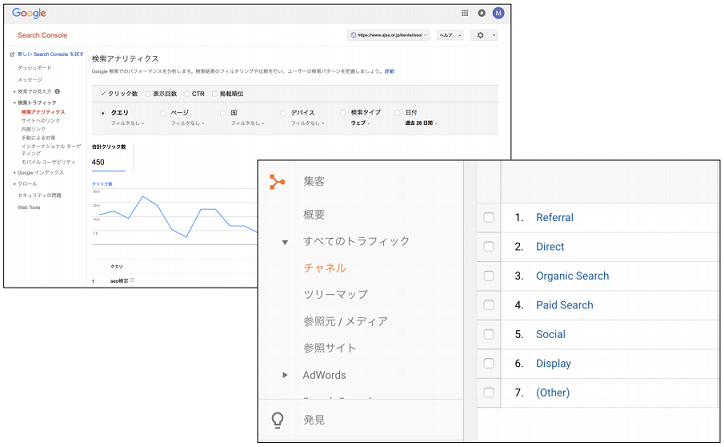The image size is (724, 447).
Task: Tick the checkbox for Organic Search row
Action: (x=489, y=276)
